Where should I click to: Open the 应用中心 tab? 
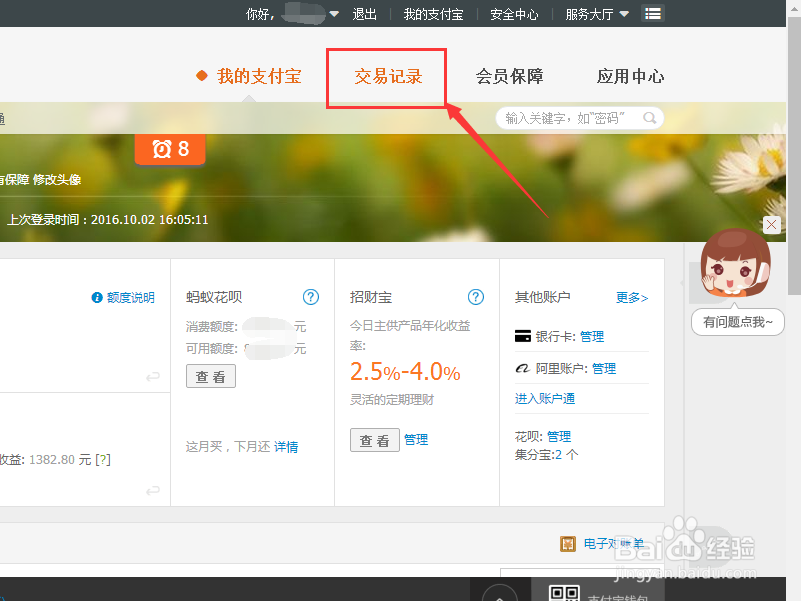pyautogui.click(x=630, y=77)
